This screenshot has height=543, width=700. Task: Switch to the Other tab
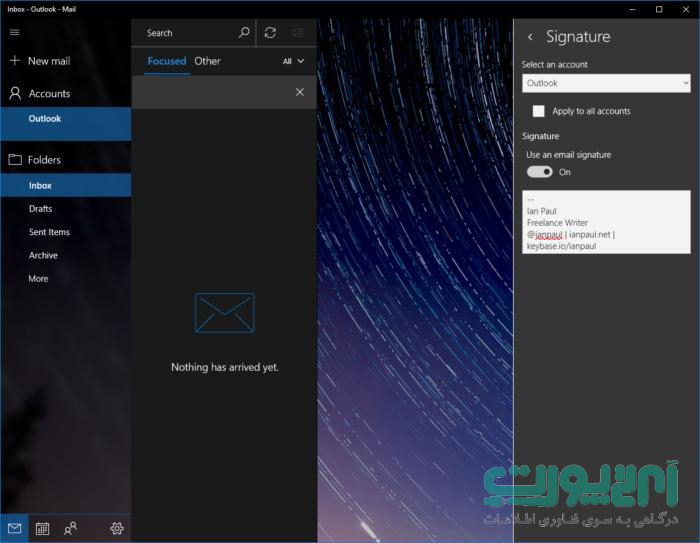tap(207, 61)
